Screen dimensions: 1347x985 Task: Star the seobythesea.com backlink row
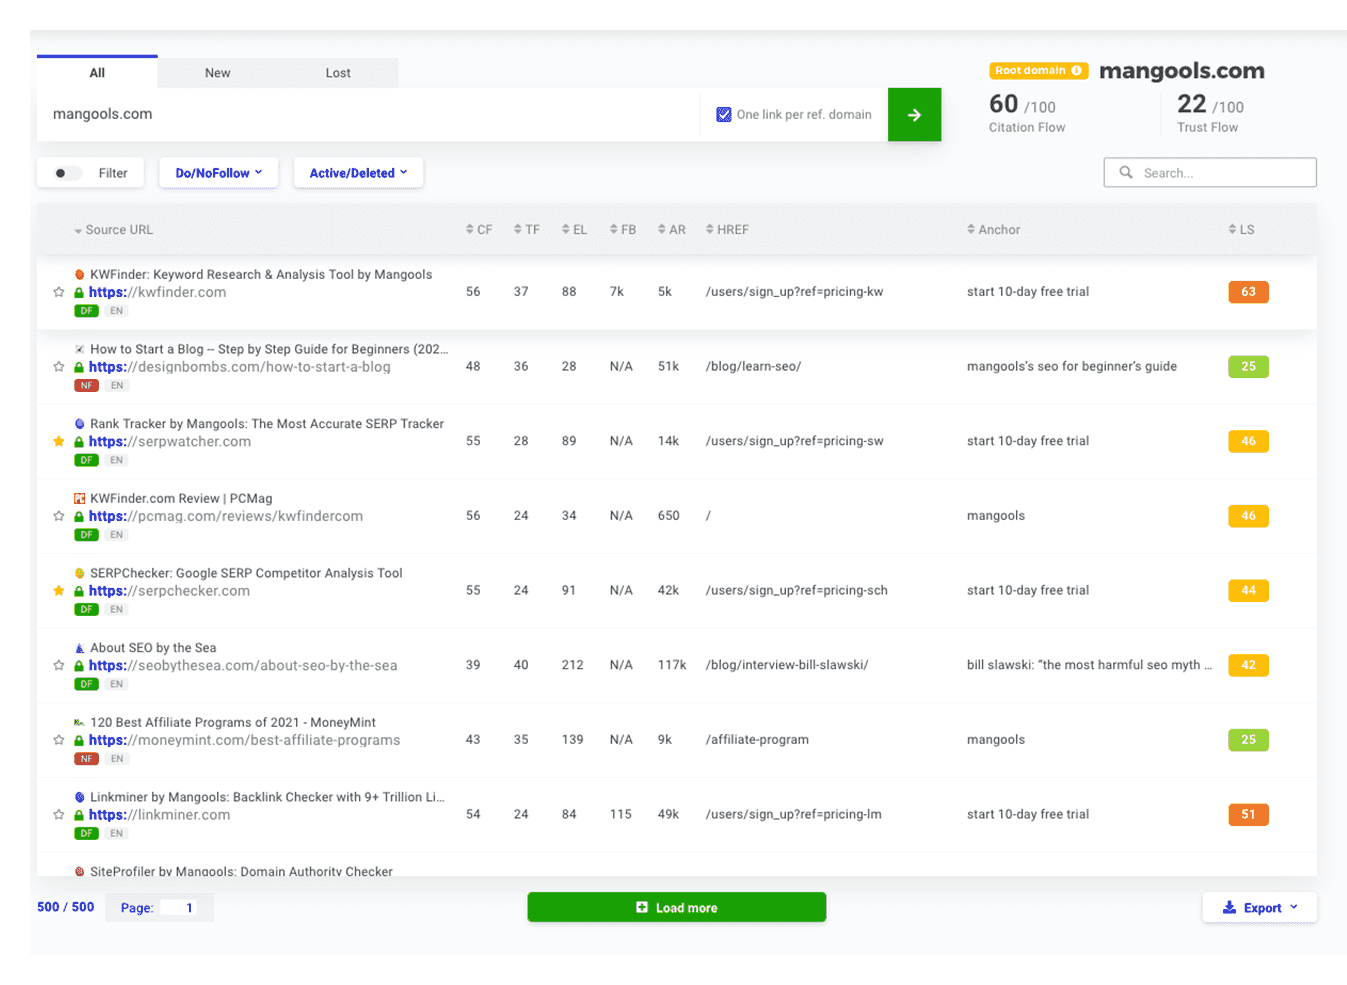(x=59, y=665)
